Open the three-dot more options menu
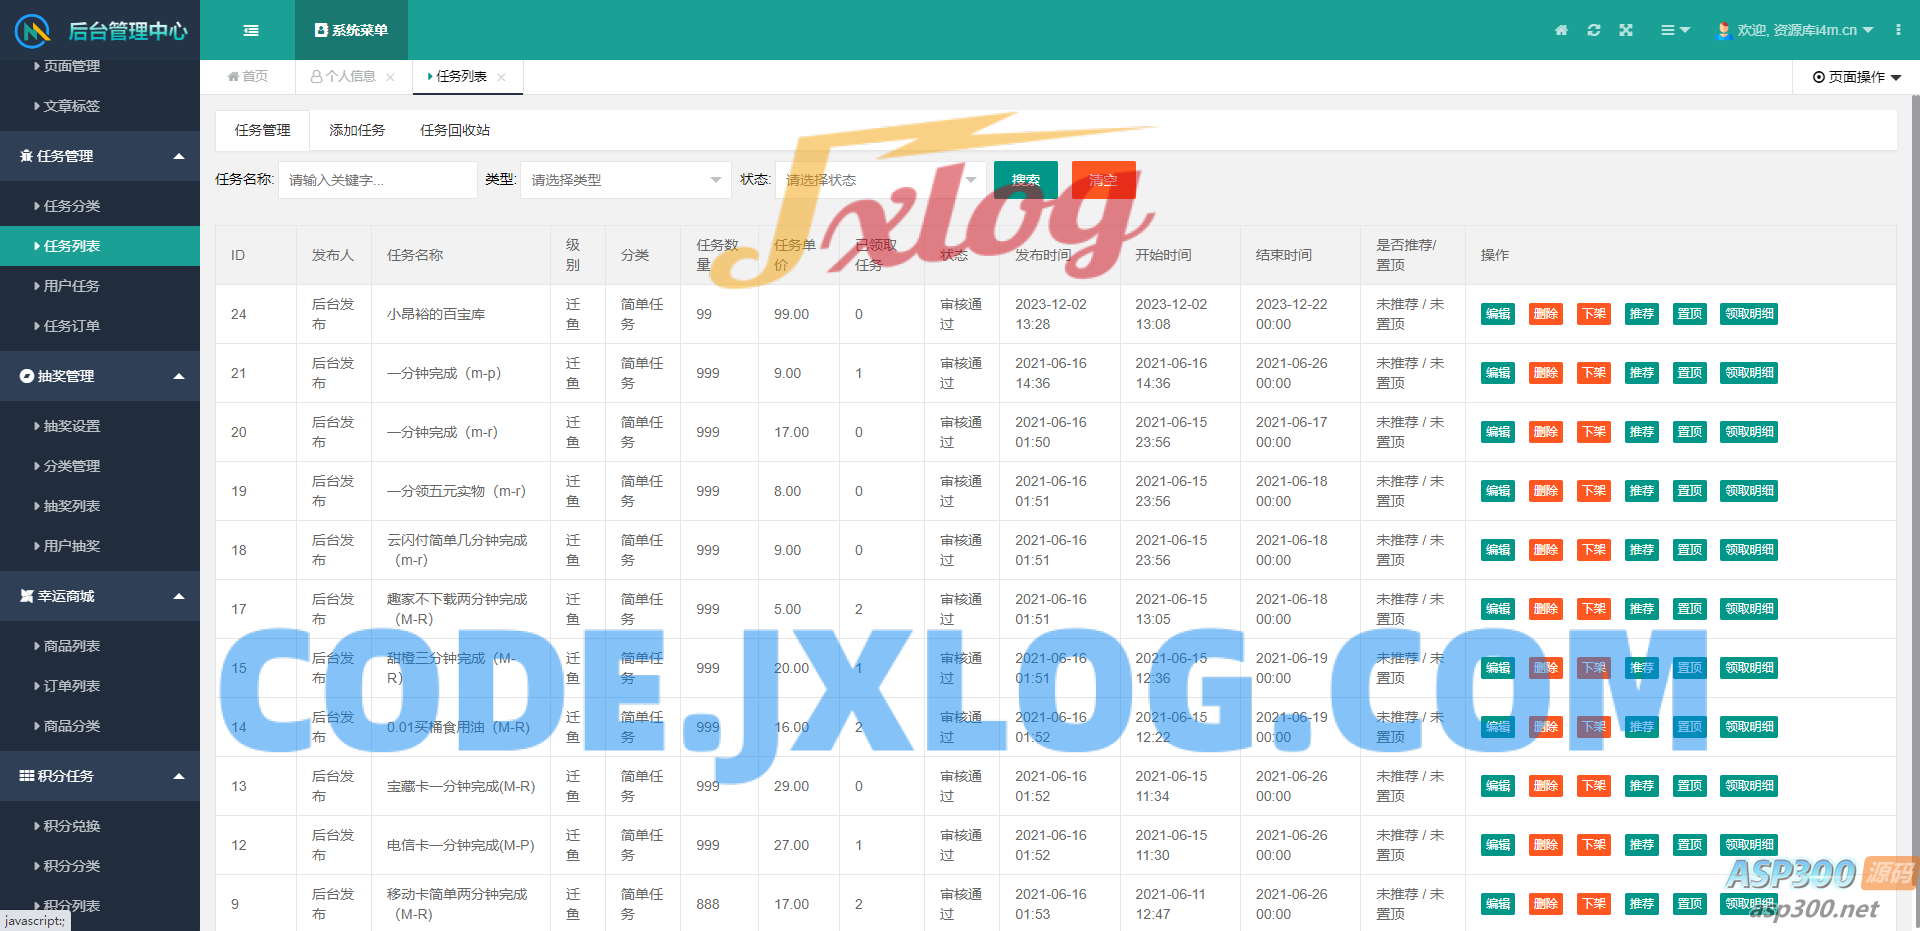Screen dimensions: 1920x931 1898,30
